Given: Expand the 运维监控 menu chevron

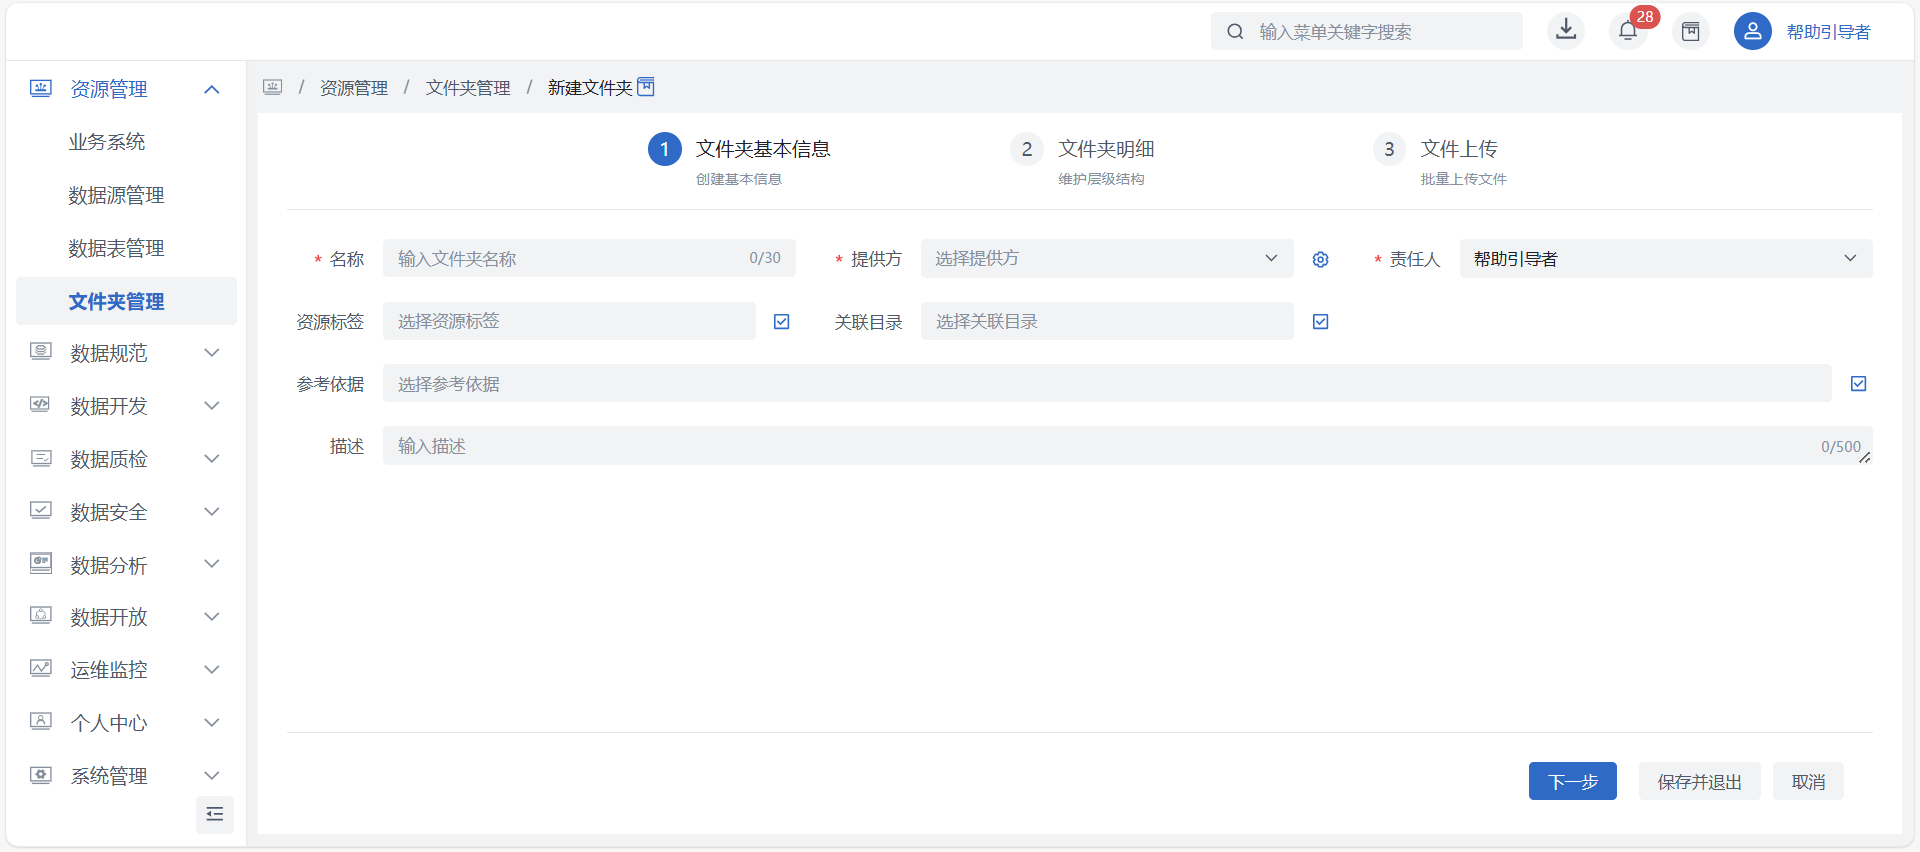Looking at the screenshot, I should point(212,669).
